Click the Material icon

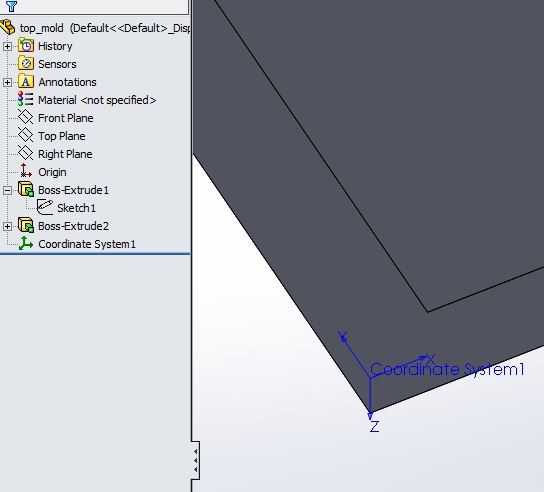coord(26,100)
